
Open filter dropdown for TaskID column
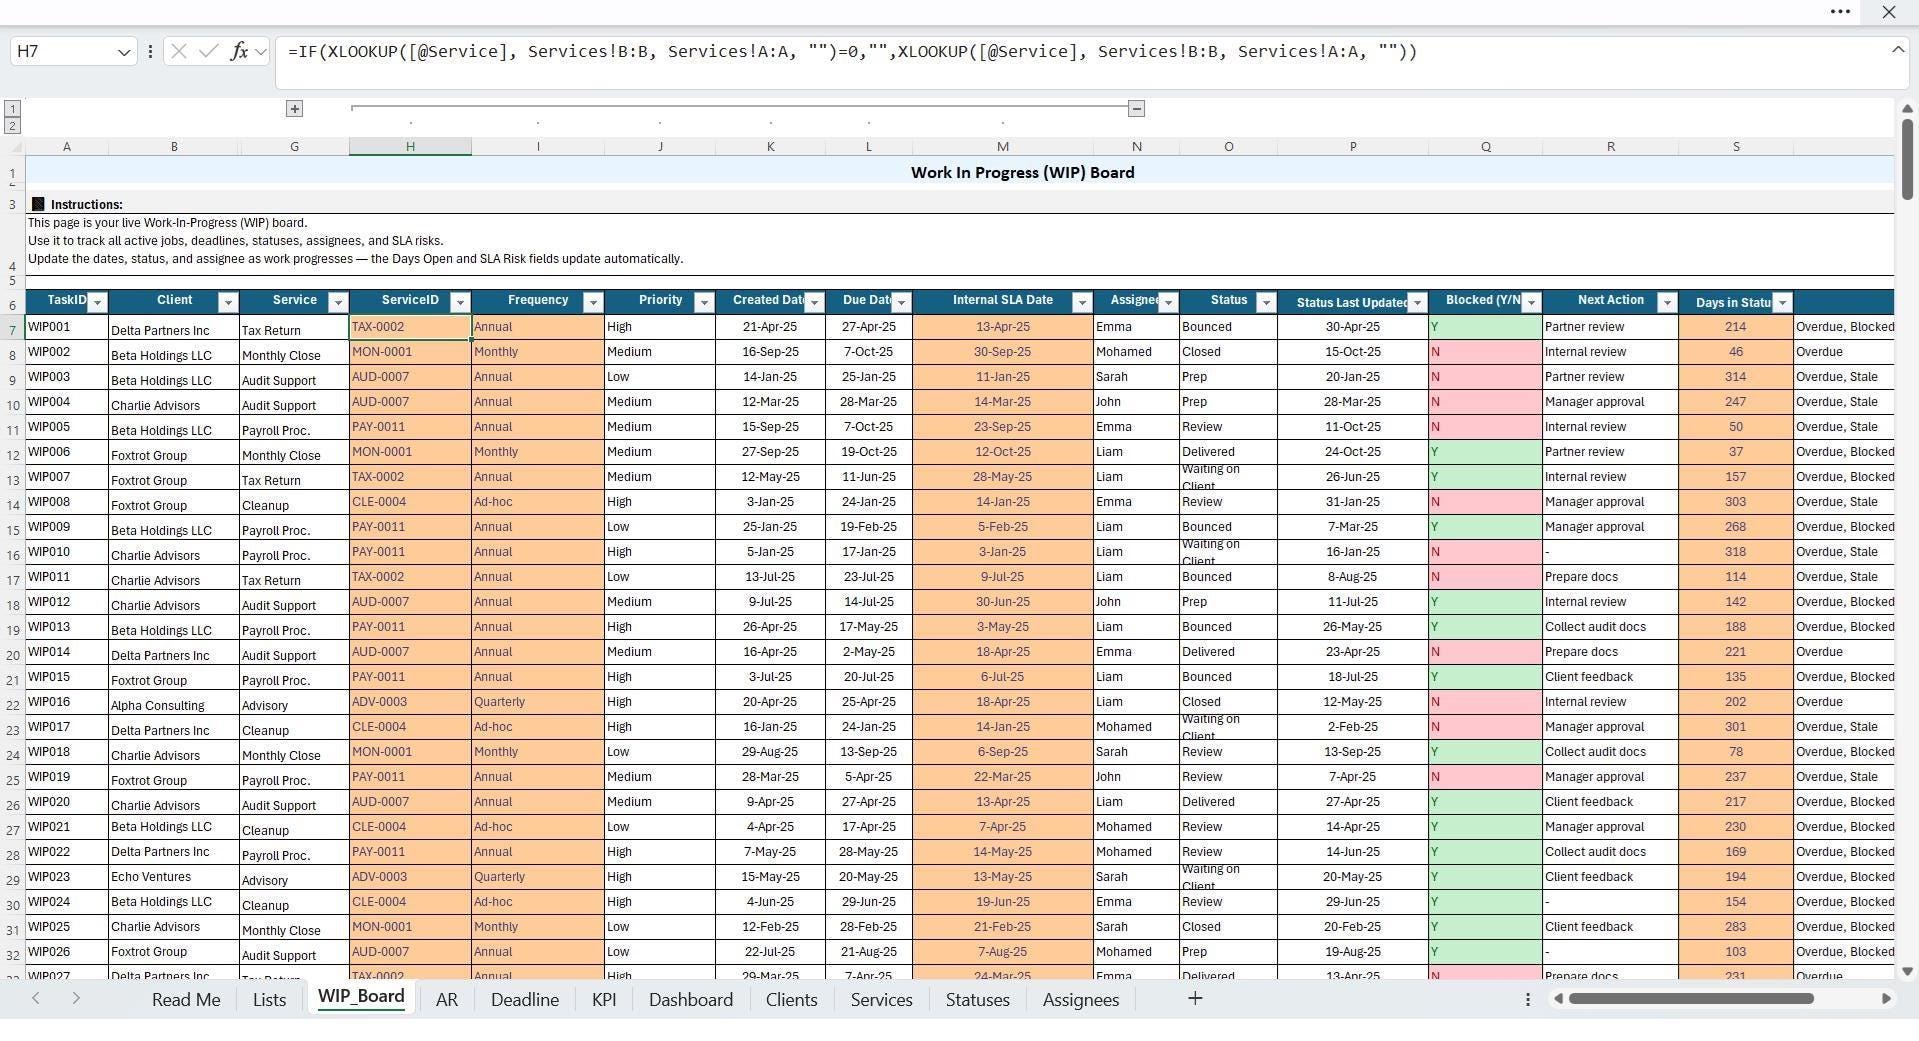tap(98, 302)
